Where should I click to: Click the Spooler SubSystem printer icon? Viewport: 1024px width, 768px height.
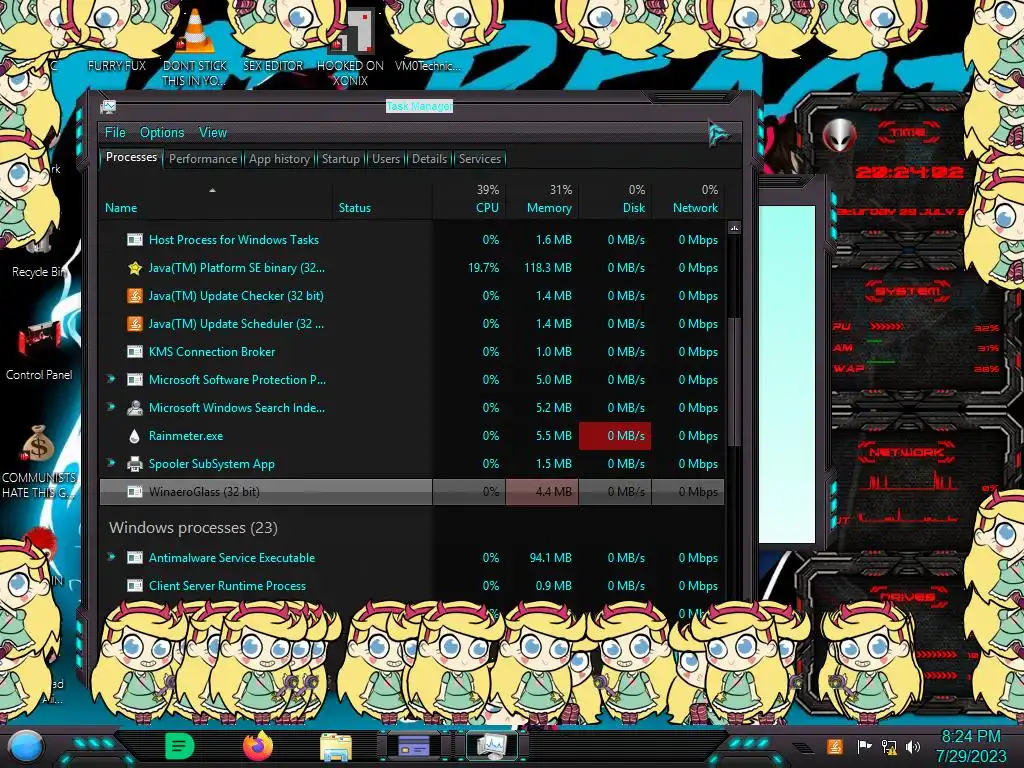point(135,464)
